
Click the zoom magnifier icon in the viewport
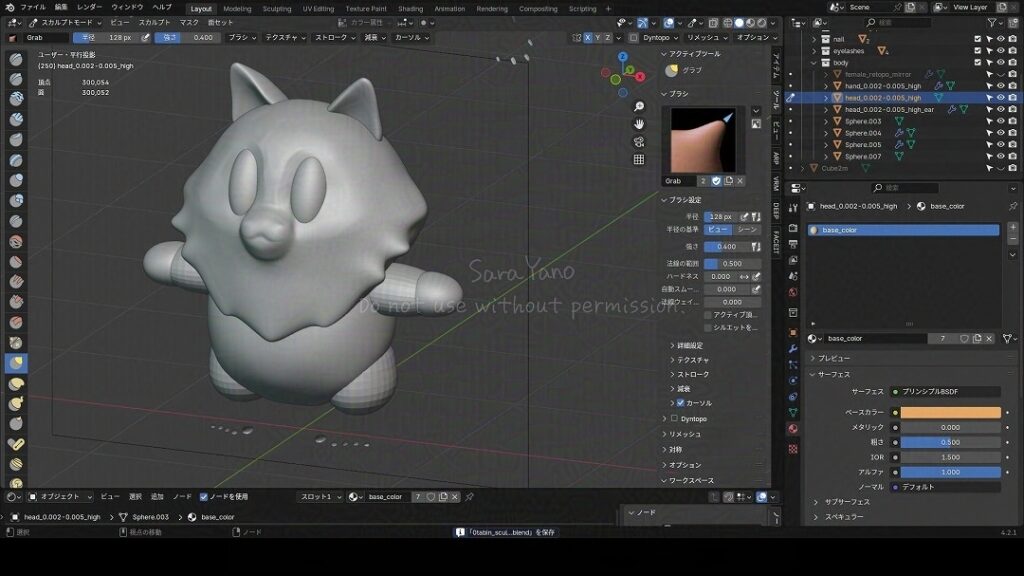pyautogui.click(x=639, y=107)
